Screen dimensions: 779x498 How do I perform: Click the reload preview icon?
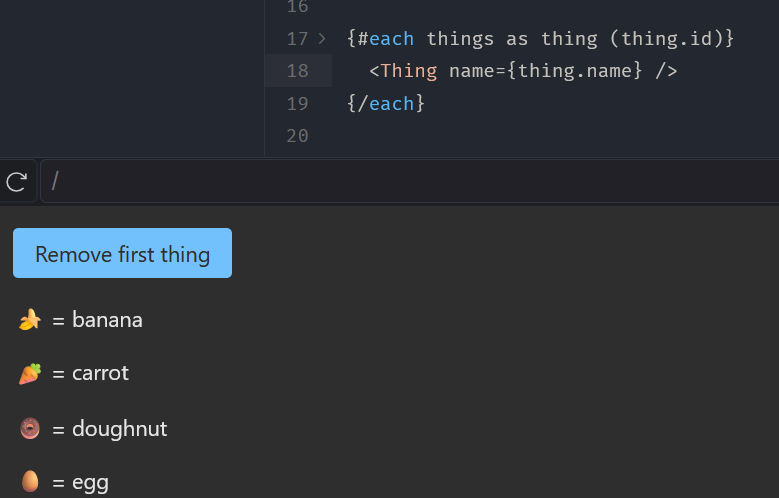pos(16,181)
